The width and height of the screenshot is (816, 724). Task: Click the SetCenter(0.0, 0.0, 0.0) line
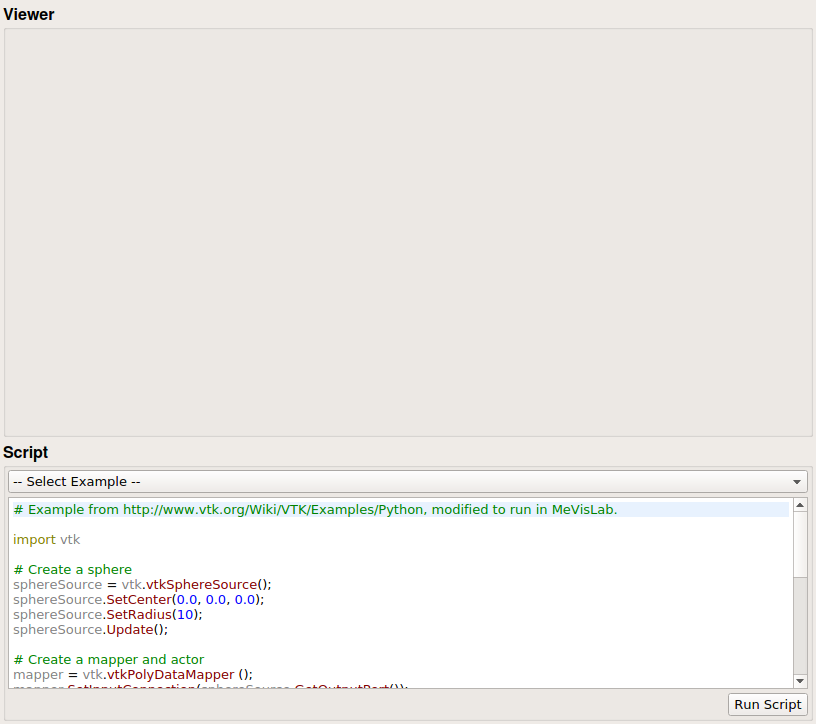coord(138,600)
